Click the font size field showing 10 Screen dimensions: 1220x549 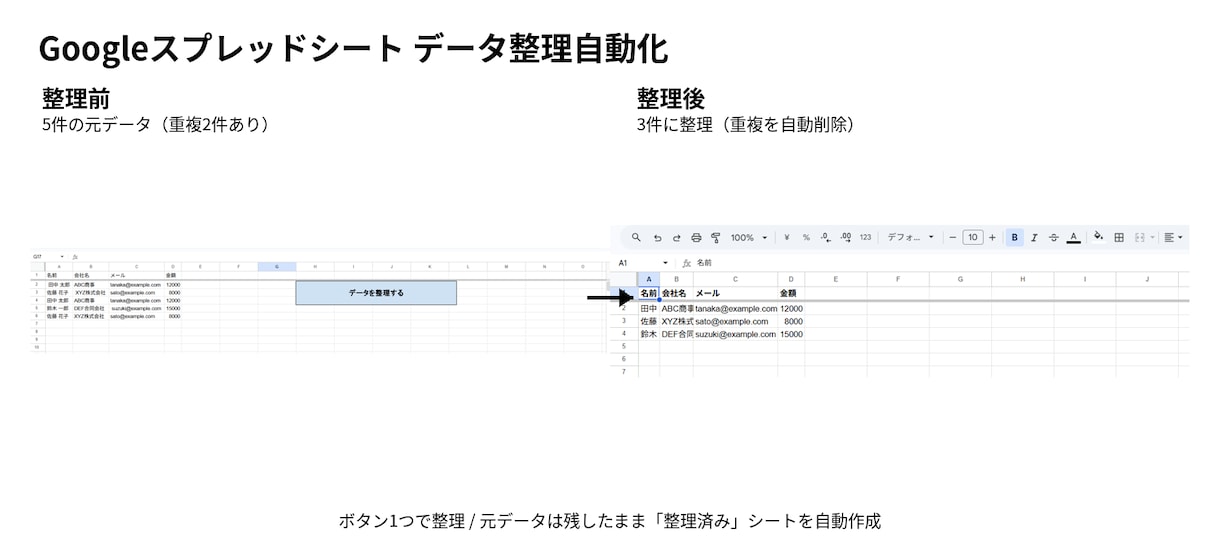tap(972, 238)
